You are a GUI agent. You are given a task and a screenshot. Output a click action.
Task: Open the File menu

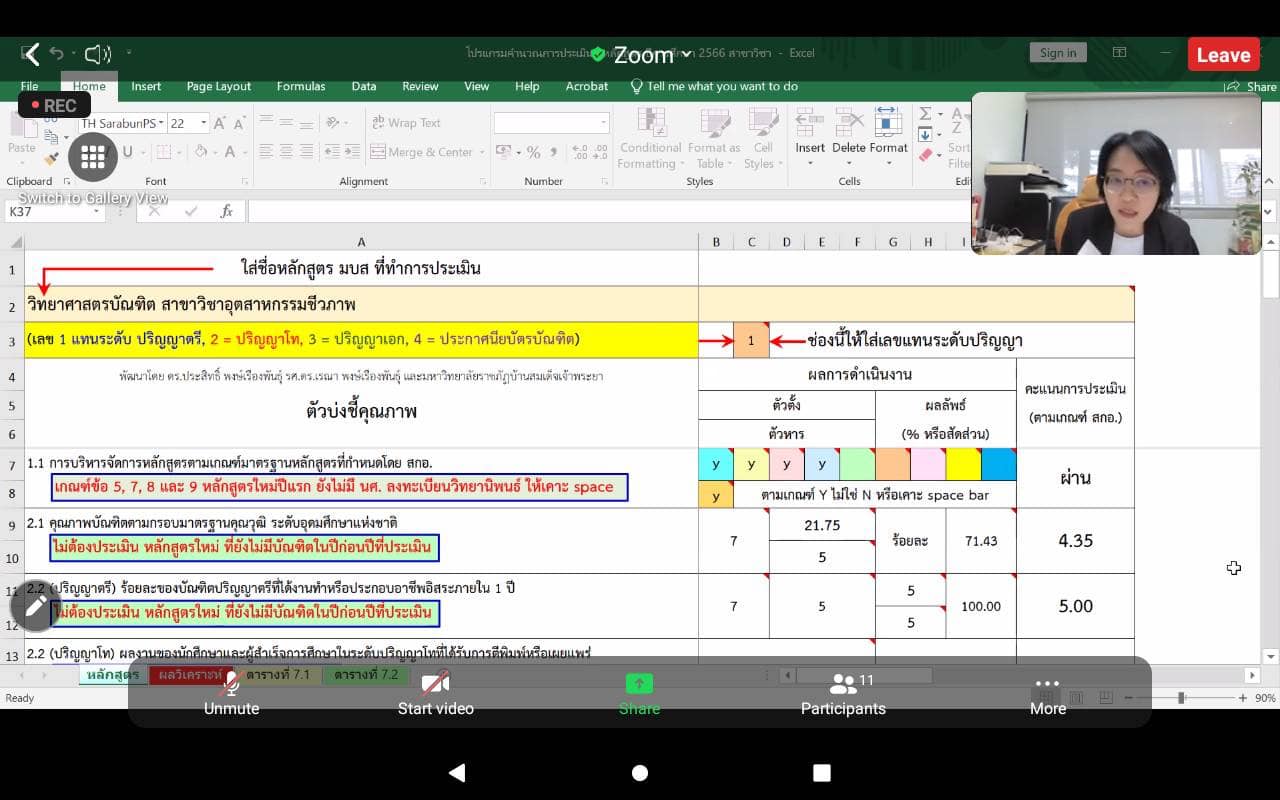pos(30,86)
